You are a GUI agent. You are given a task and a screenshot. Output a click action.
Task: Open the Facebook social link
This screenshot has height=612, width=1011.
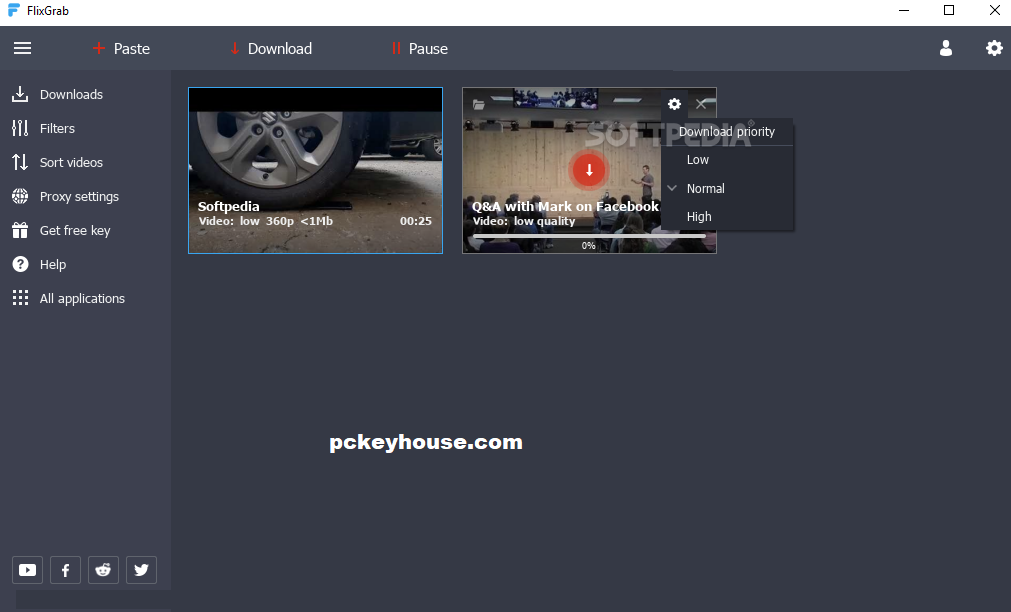pyautogui.click(x=65, y=570)
